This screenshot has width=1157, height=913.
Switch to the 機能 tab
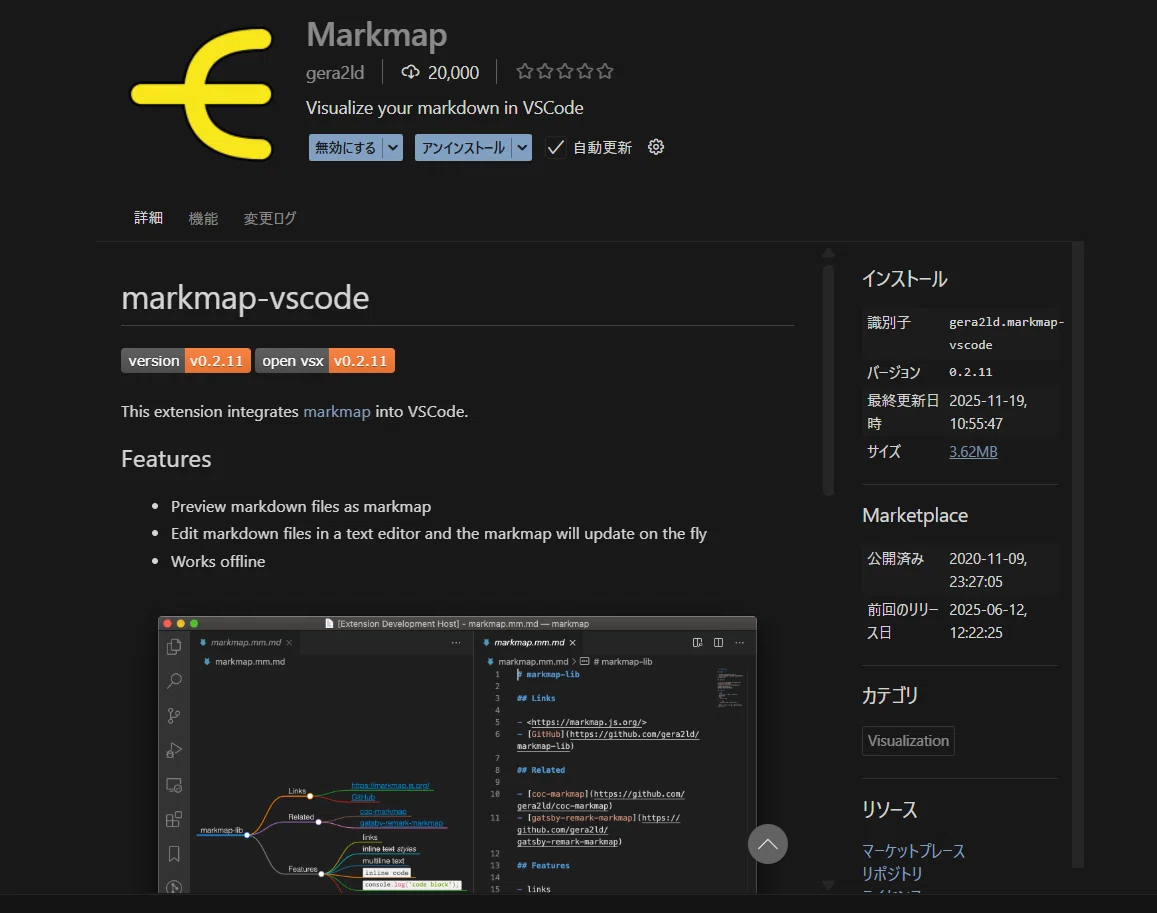point(203,218)
